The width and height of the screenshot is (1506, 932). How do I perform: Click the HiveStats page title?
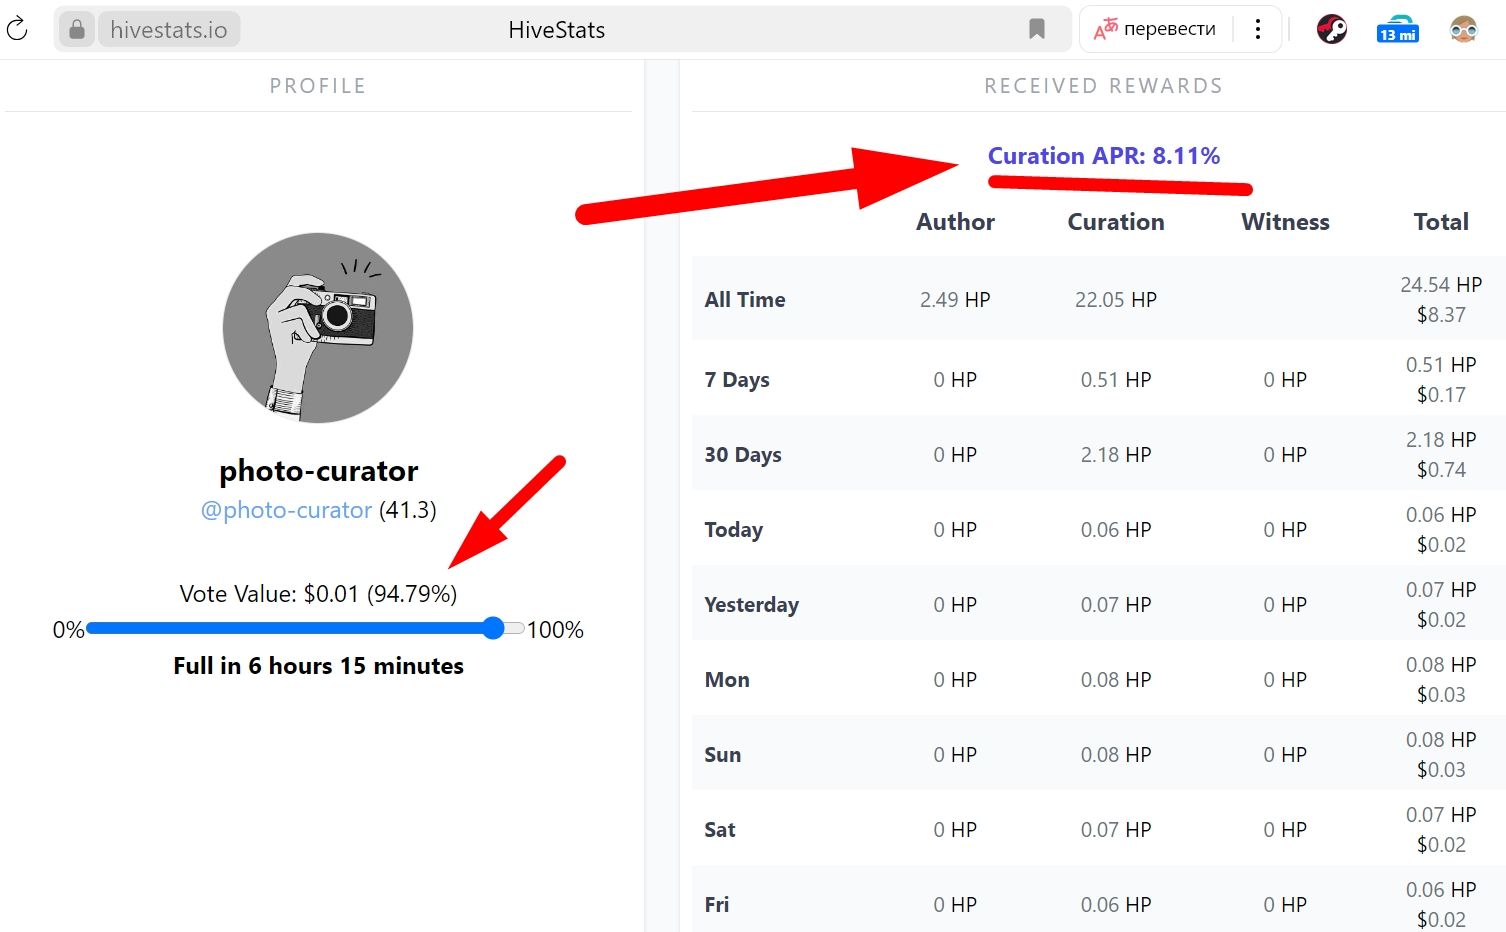point(557,30)
